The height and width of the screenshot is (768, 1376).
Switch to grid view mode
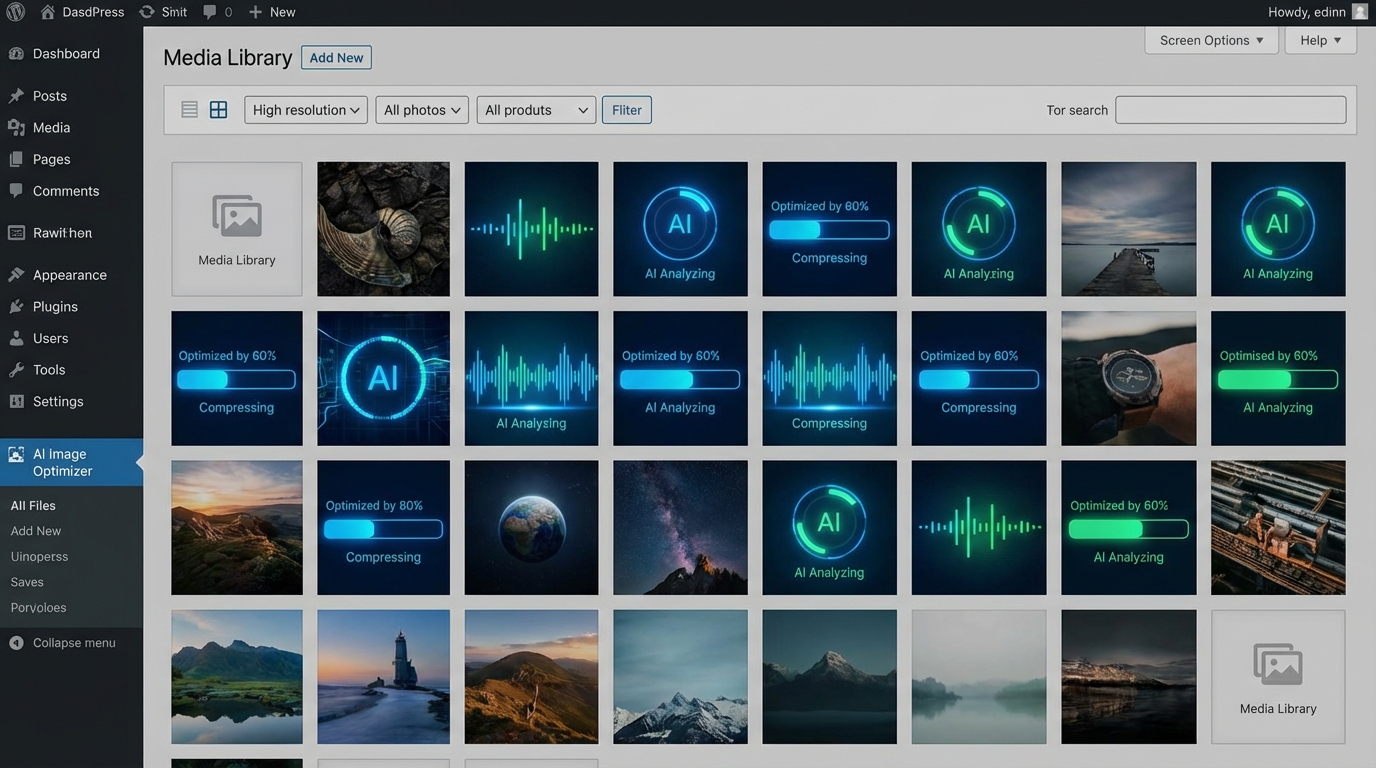pyautogui.click(x=218, y=108)
